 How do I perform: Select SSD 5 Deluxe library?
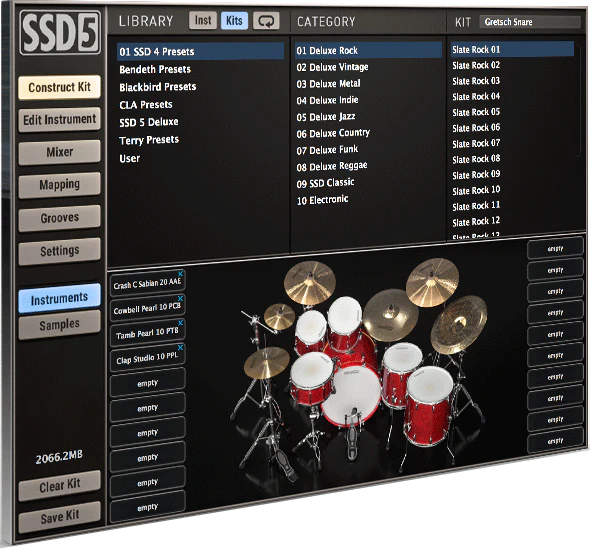(149, 122)
